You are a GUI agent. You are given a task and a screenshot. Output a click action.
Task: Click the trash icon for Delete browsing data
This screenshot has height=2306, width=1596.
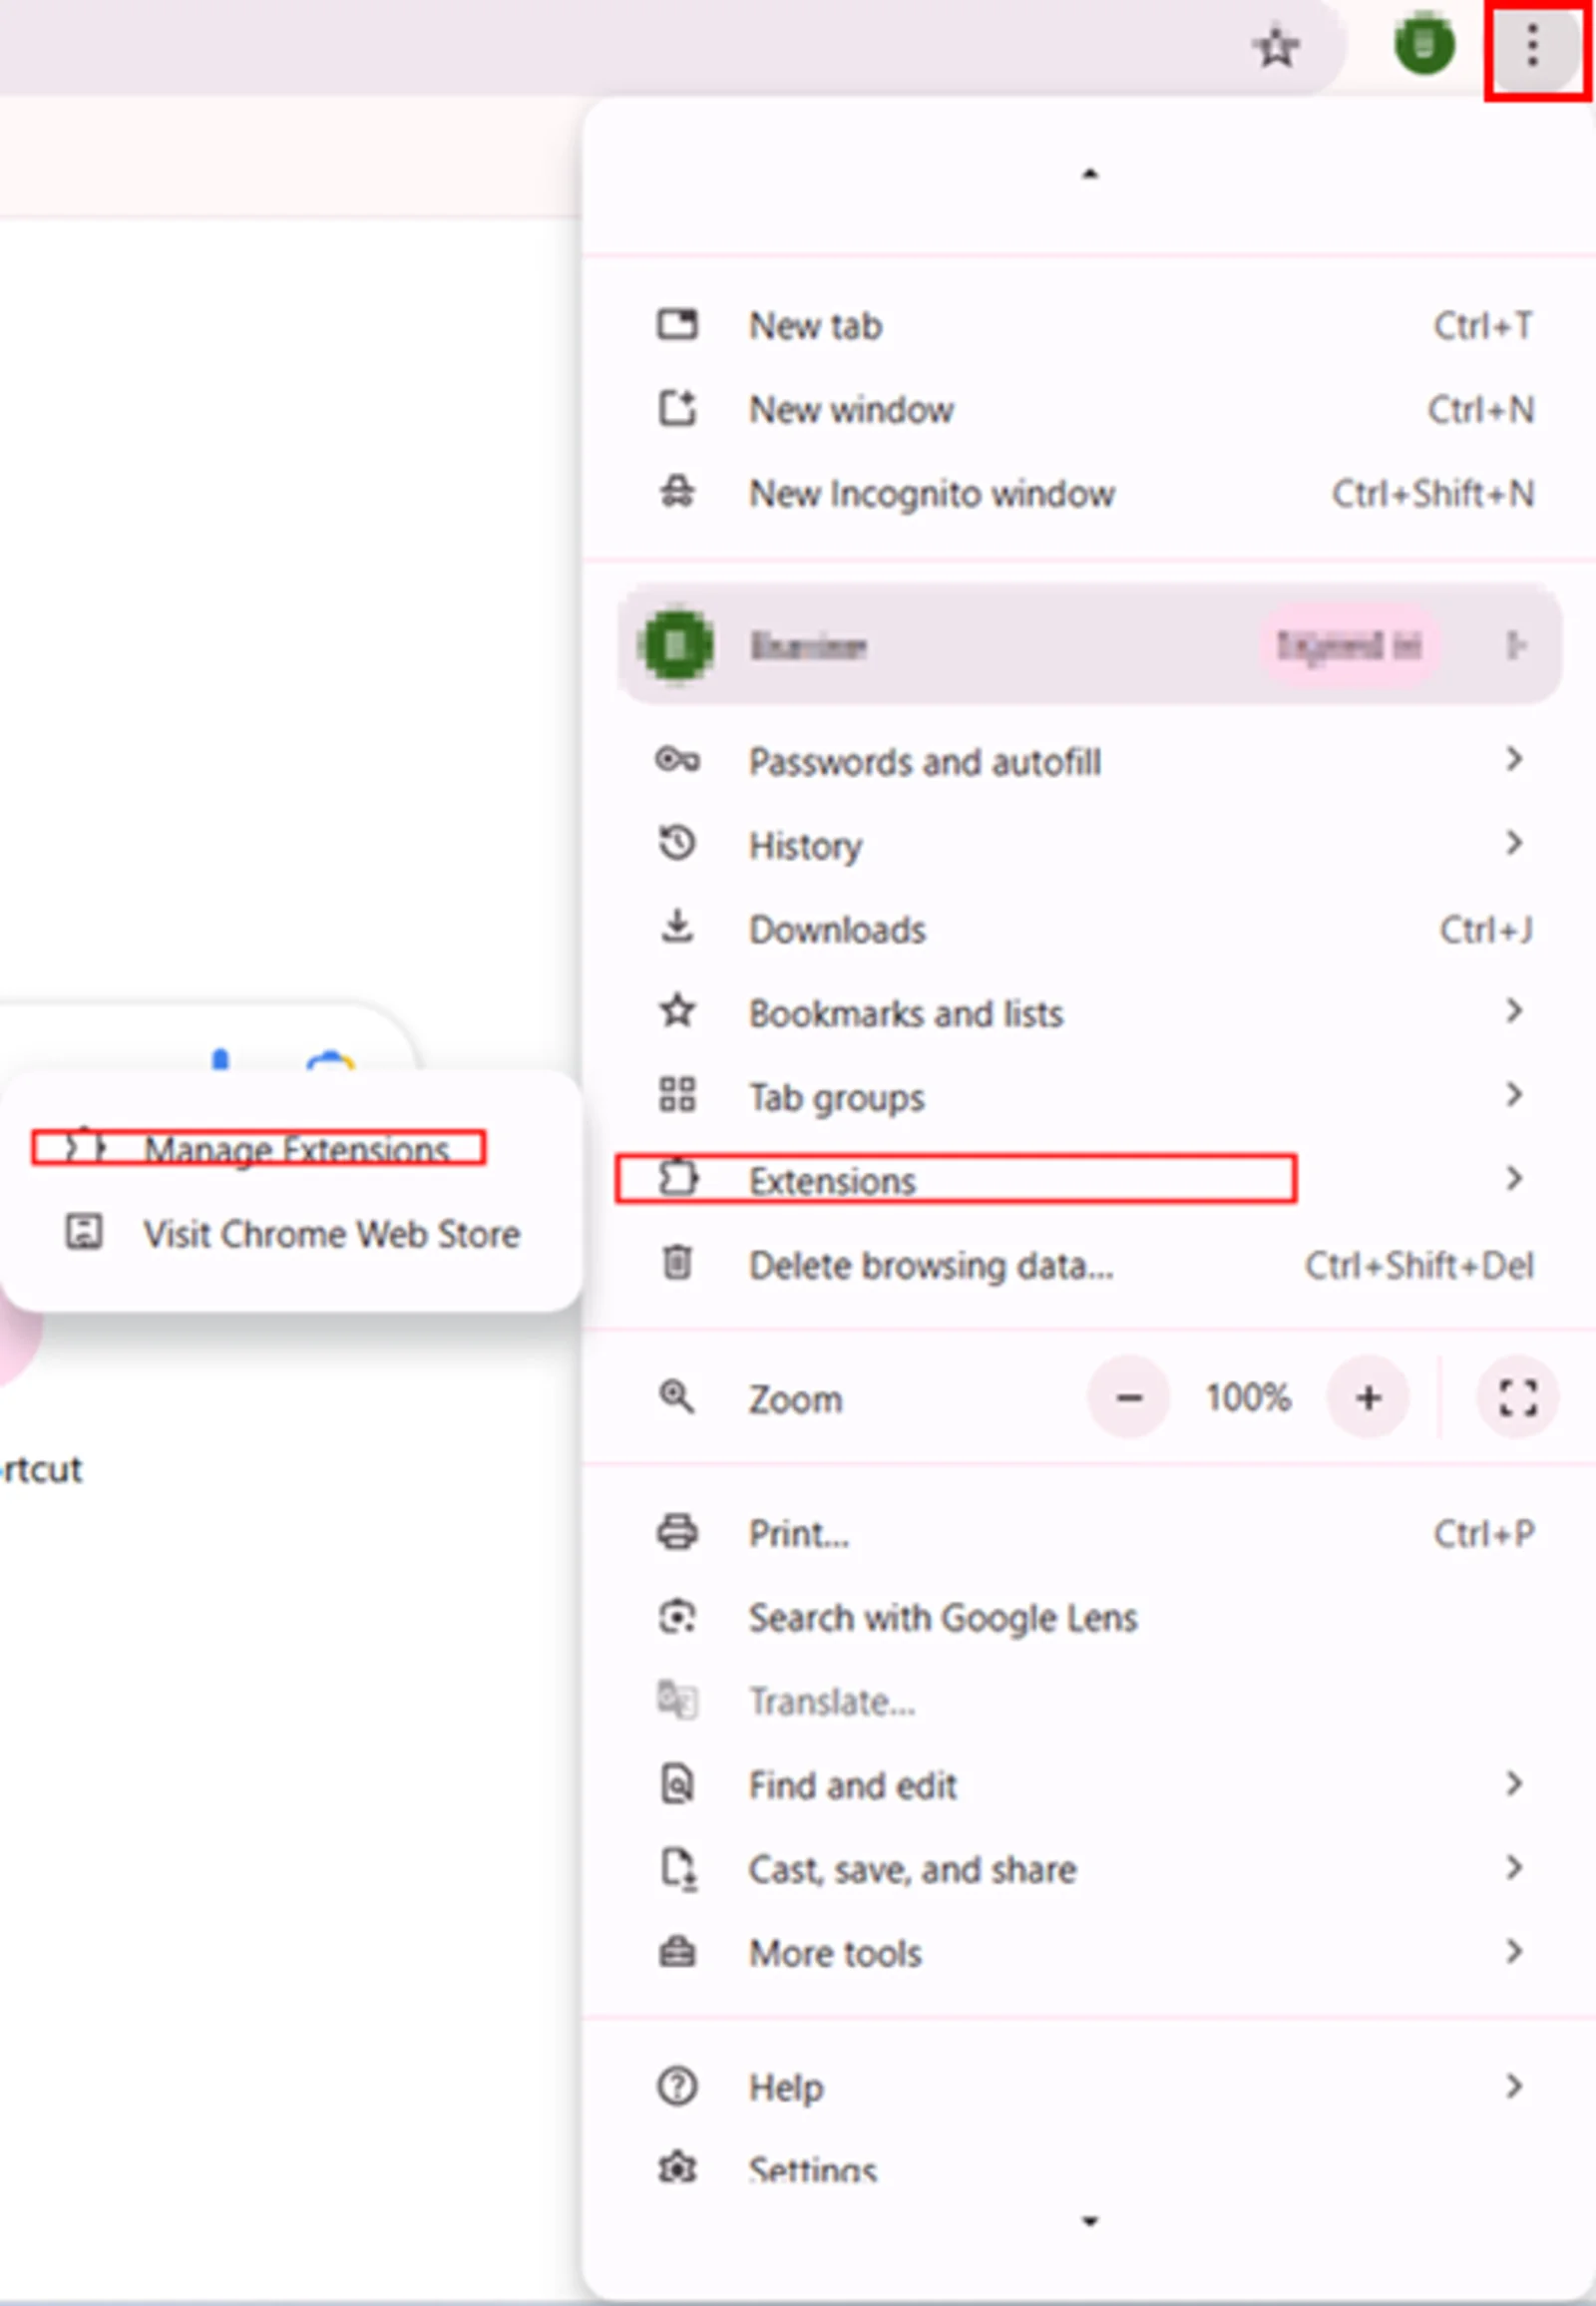click(677, 1263)
